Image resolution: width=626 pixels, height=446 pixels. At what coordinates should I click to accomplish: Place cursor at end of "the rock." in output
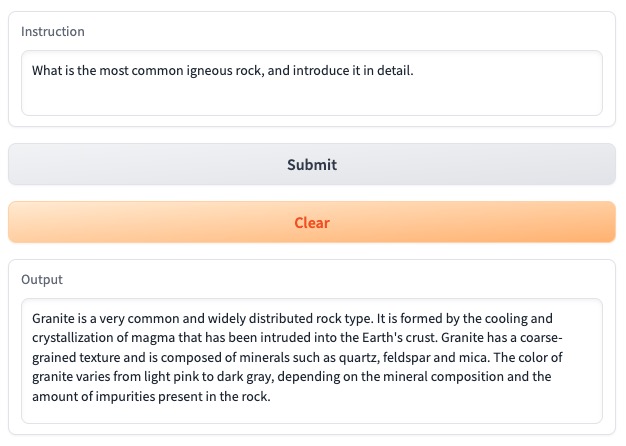coord(271,396)
